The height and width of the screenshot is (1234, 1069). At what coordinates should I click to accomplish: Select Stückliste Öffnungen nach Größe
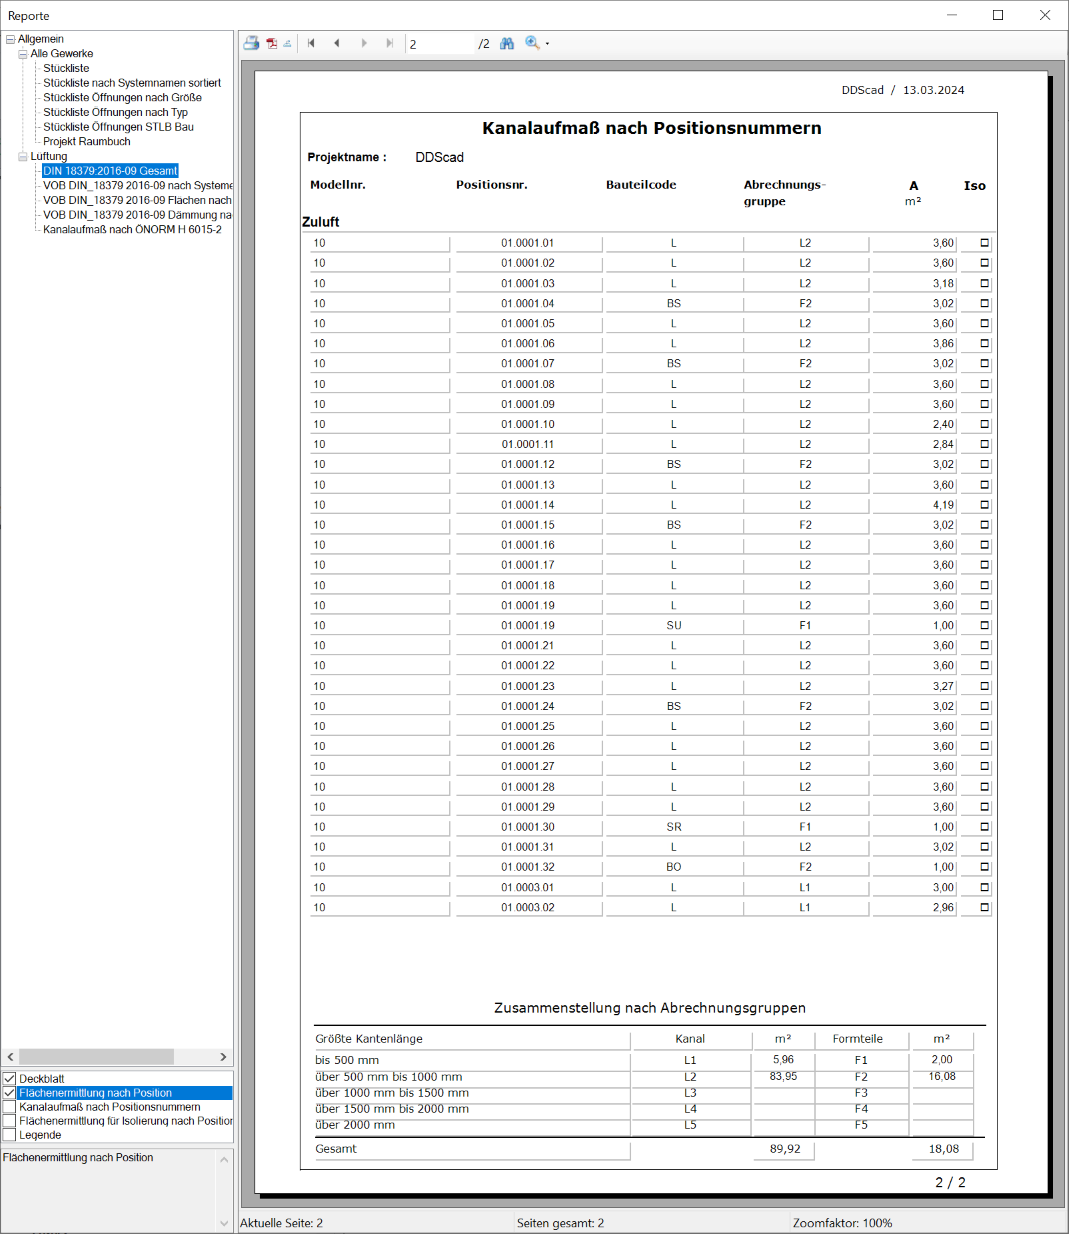(122, 98)
